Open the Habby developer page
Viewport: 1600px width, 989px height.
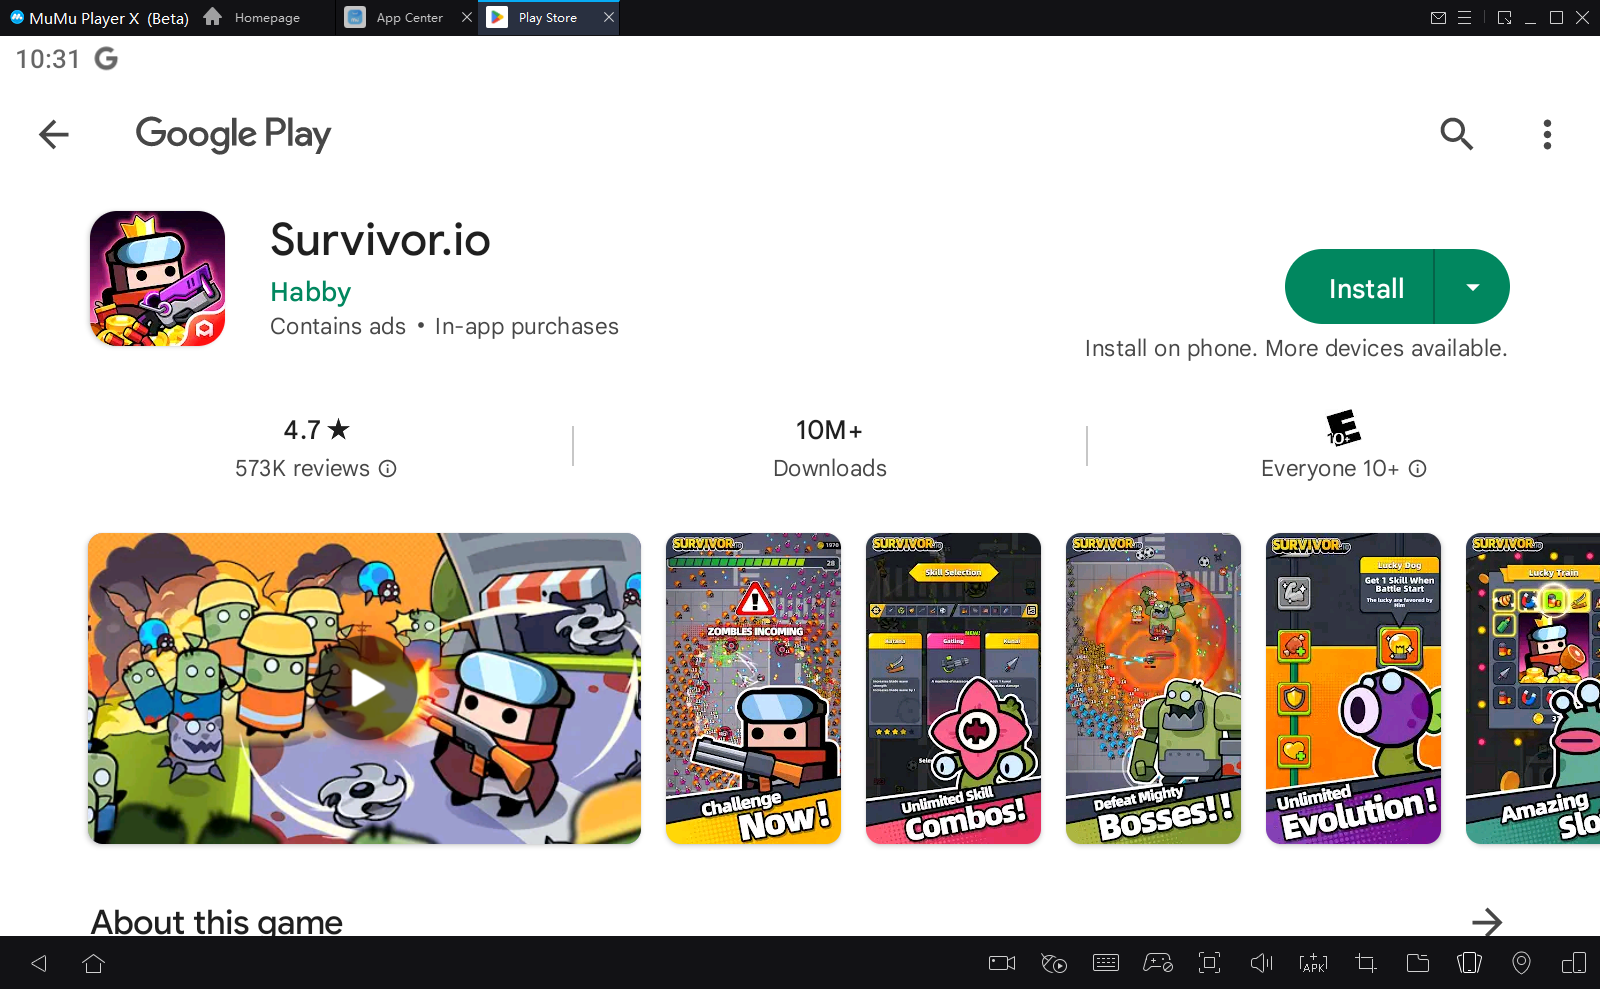coord(310,292)
